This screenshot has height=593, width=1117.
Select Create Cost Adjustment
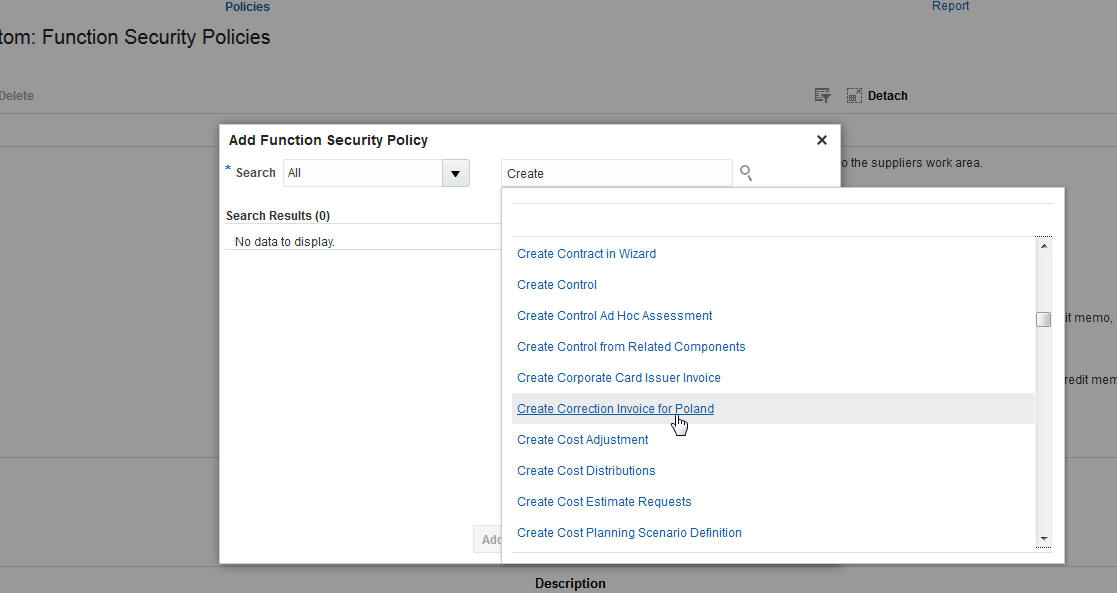coord(582,440)
